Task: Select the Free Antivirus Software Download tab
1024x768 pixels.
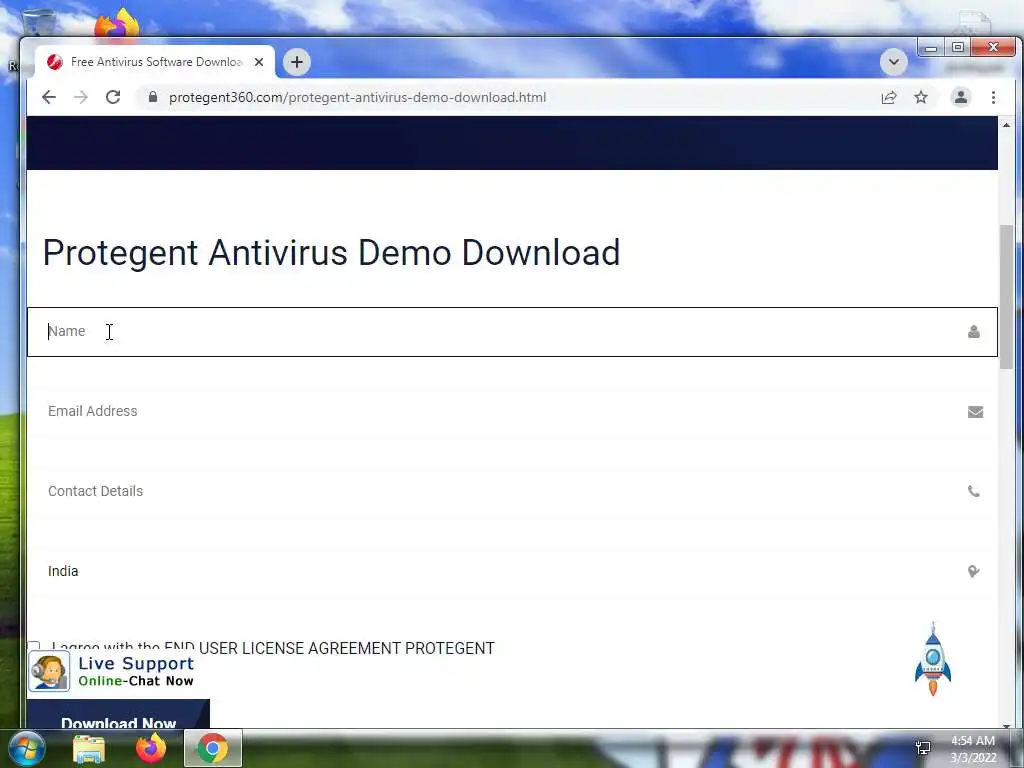Action: tap(155, 62)
